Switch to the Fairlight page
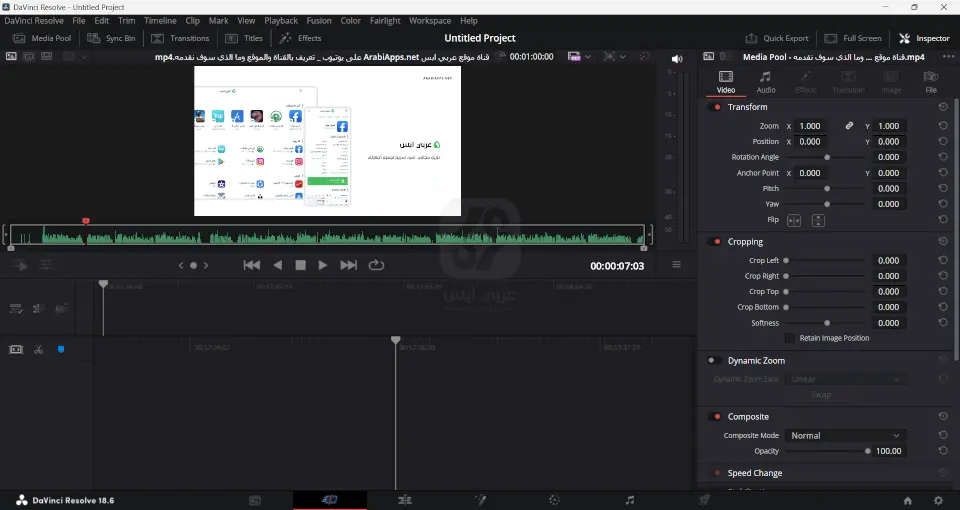 click(x=629, y=500)
